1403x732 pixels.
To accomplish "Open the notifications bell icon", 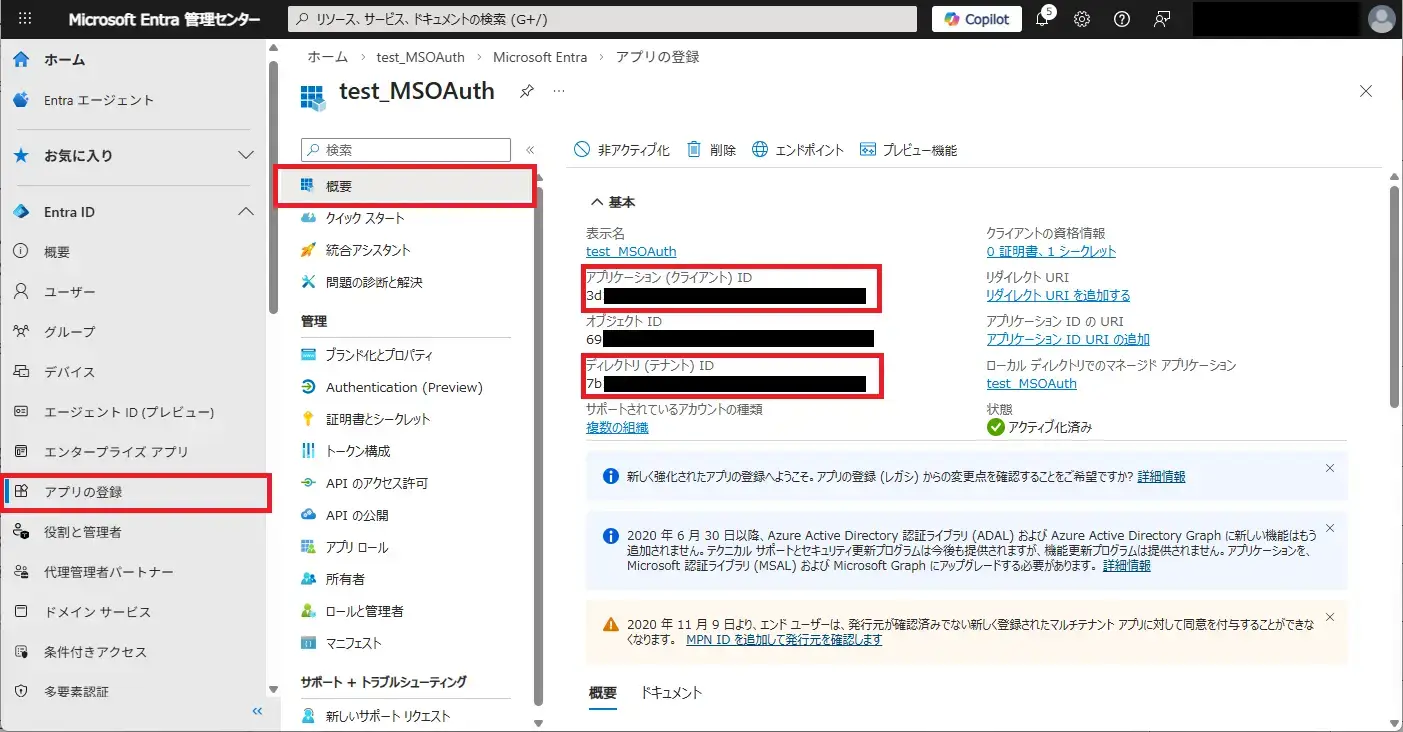I will click(1042, 20).
